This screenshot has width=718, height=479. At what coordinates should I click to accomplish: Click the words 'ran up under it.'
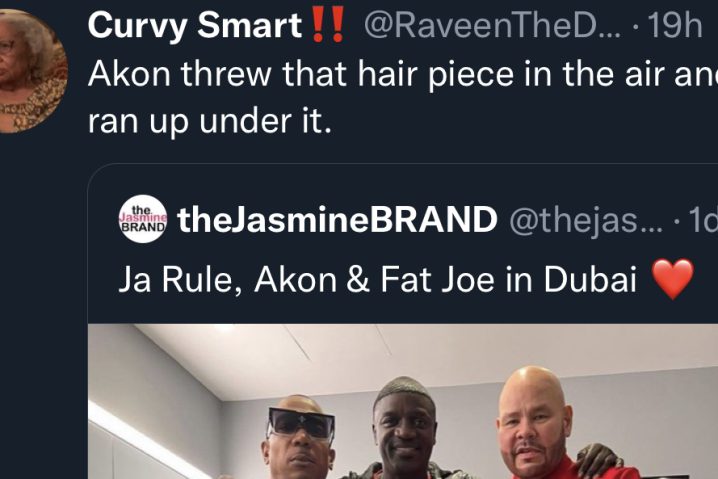coord(209,121)
